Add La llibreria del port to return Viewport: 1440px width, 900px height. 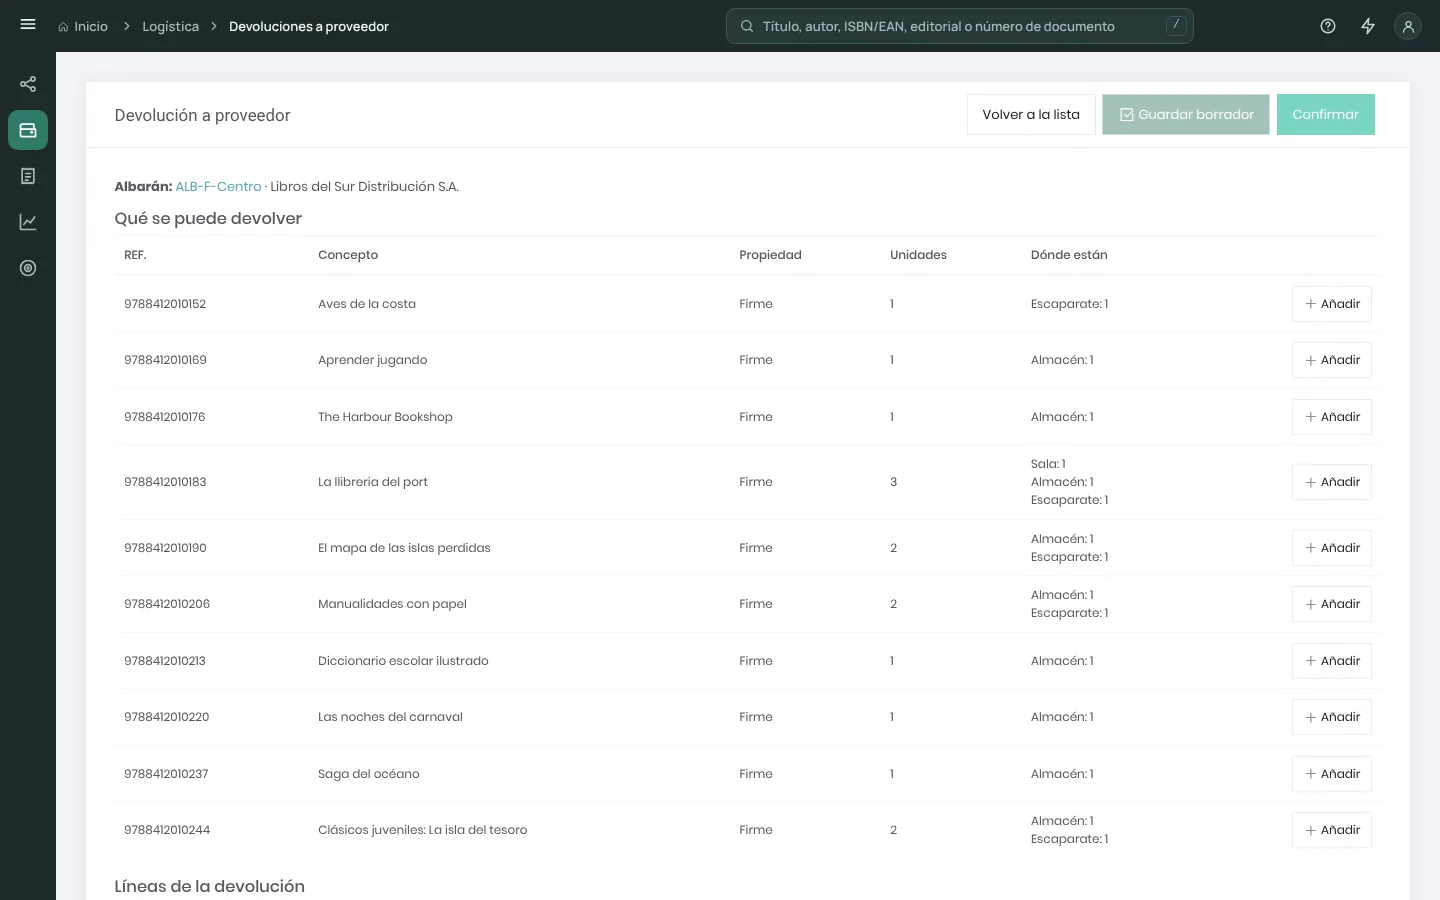point(1332,482)
